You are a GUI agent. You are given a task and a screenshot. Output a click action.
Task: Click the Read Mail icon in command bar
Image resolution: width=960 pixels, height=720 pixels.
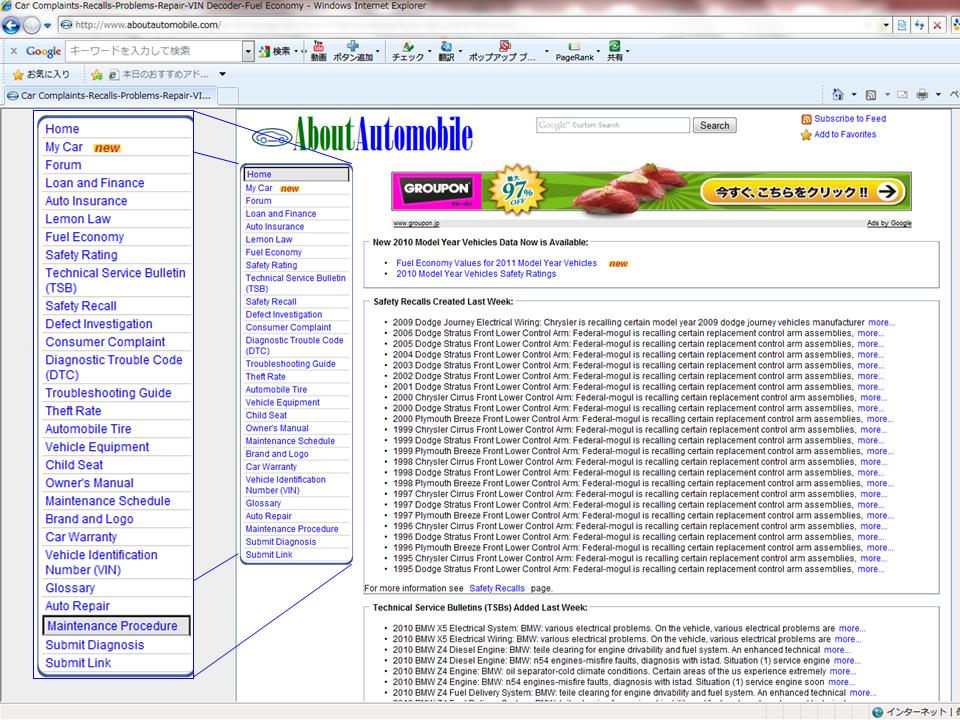pos(902,95)
